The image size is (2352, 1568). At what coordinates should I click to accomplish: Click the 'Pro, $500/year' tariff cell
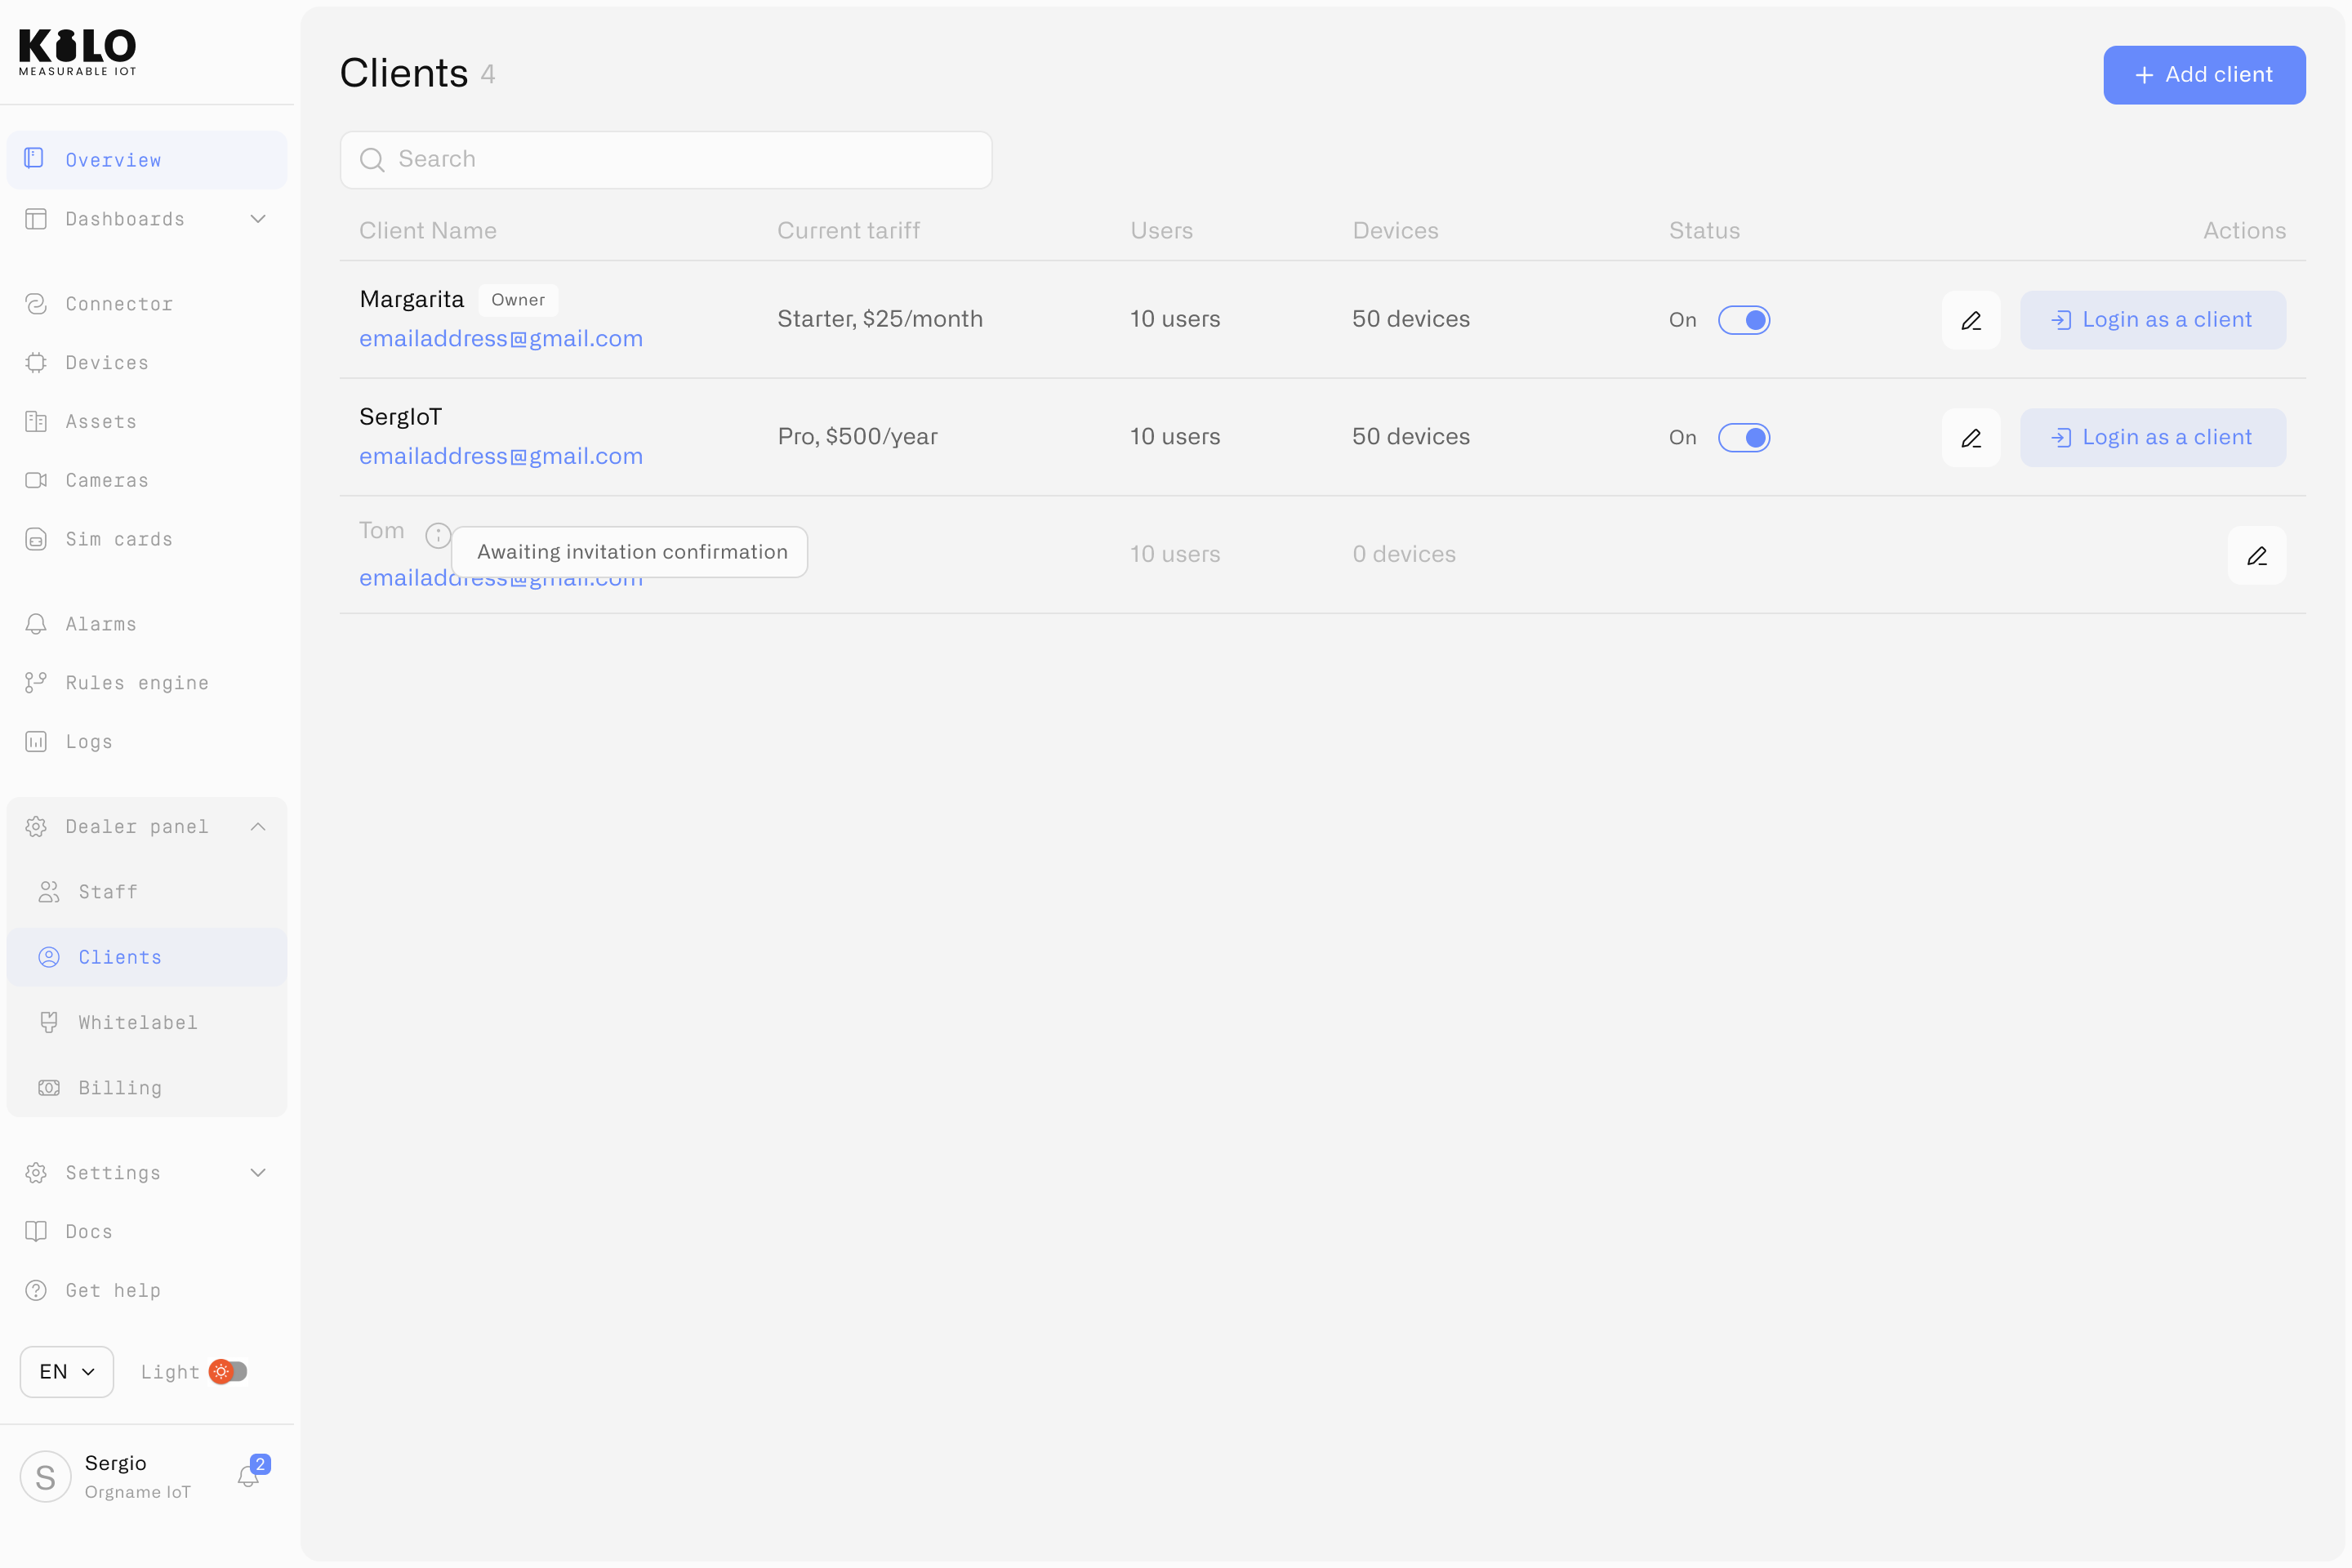click(x=857, y=437)
